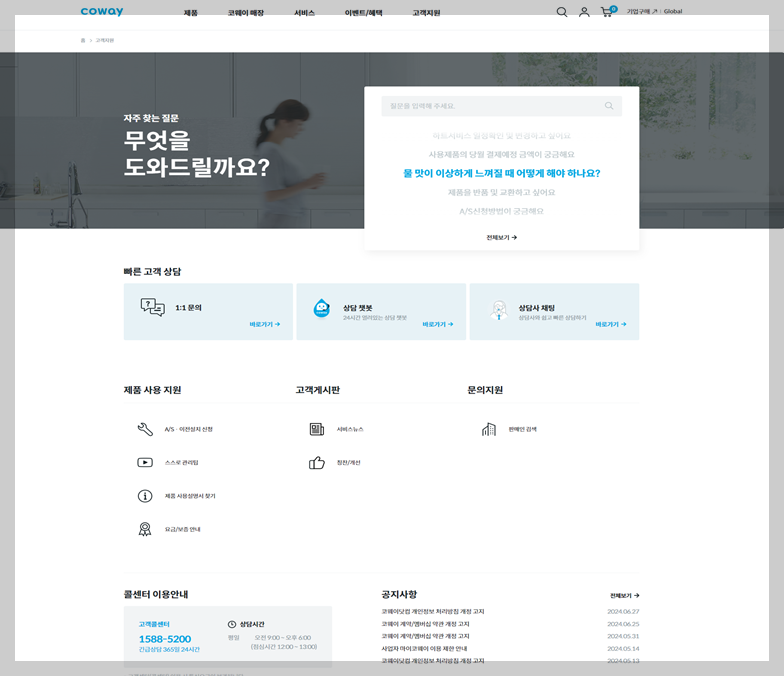This screenshot has height=676, width=784.
Task: Open the user account icon
Action: click(x=584, y=12)
